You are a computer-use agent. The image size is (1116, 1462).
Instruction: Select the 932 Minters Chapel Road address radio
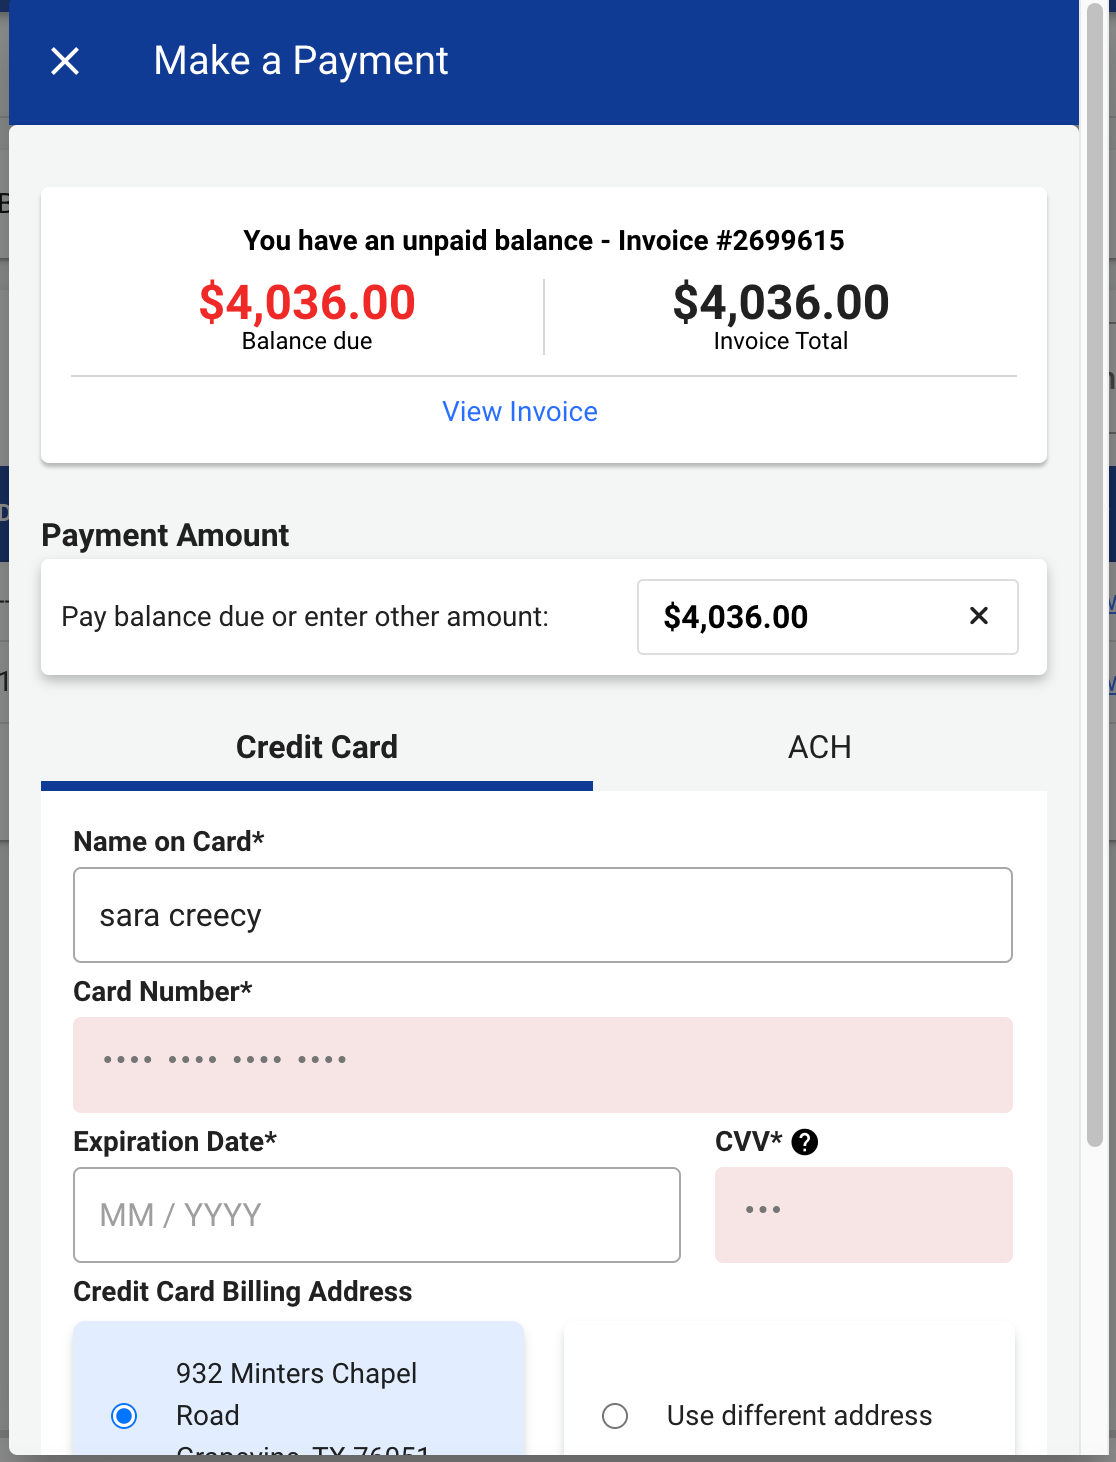(124, 1416)
